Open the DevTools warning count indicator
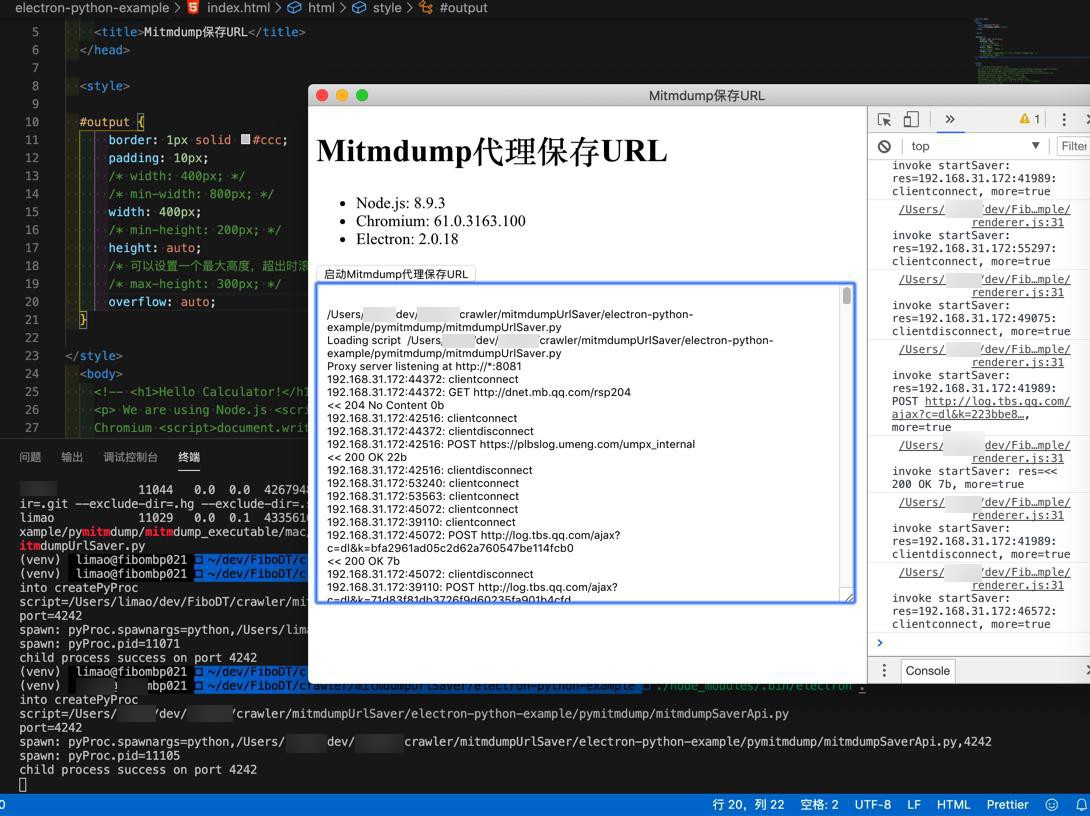This screenshot has height=816, width=1090. (x=1030, y=119)
